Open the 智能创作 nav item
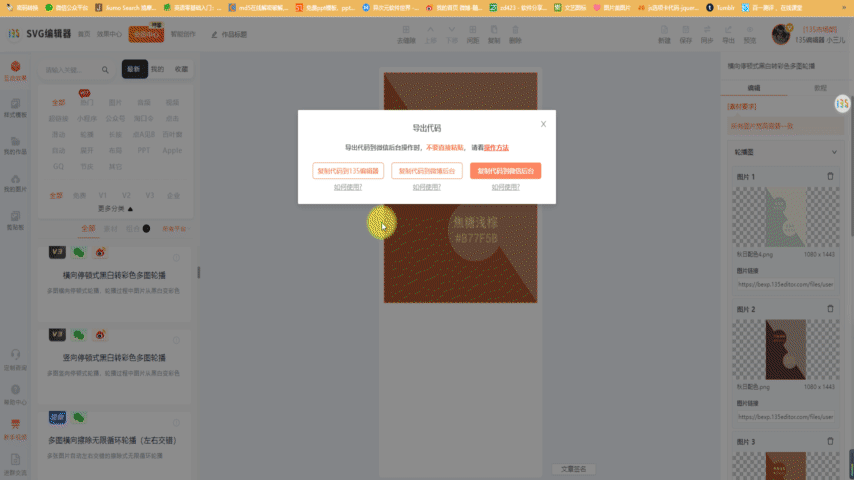This screenshot has height=480, width=854. (x=183, y=34)
